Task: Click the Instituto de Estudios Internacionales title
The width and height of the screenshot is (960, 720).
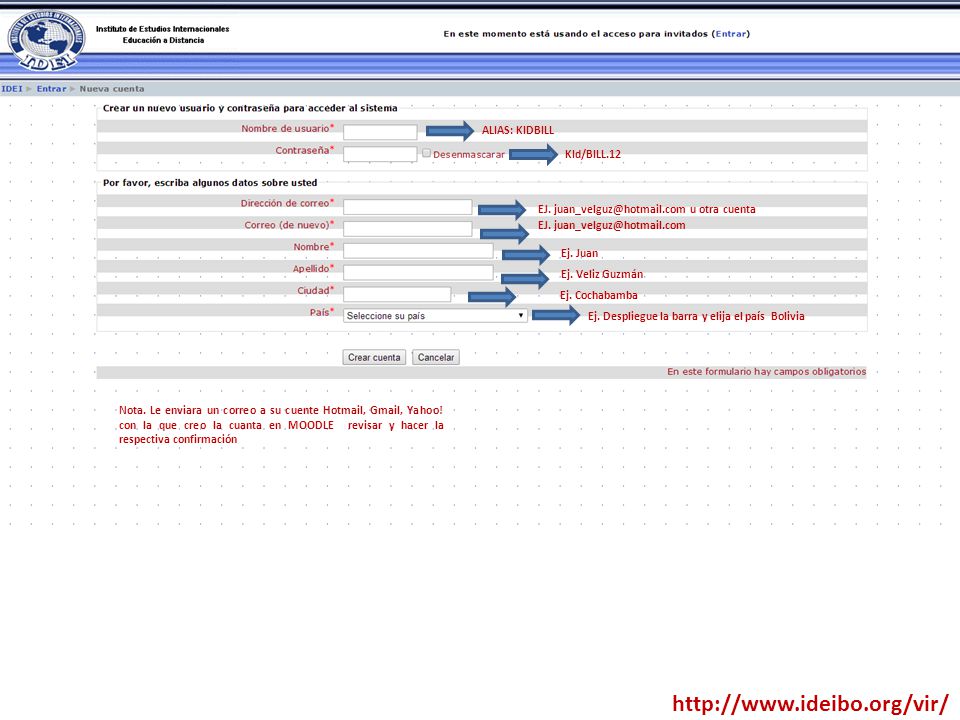Action: point(163,29)
